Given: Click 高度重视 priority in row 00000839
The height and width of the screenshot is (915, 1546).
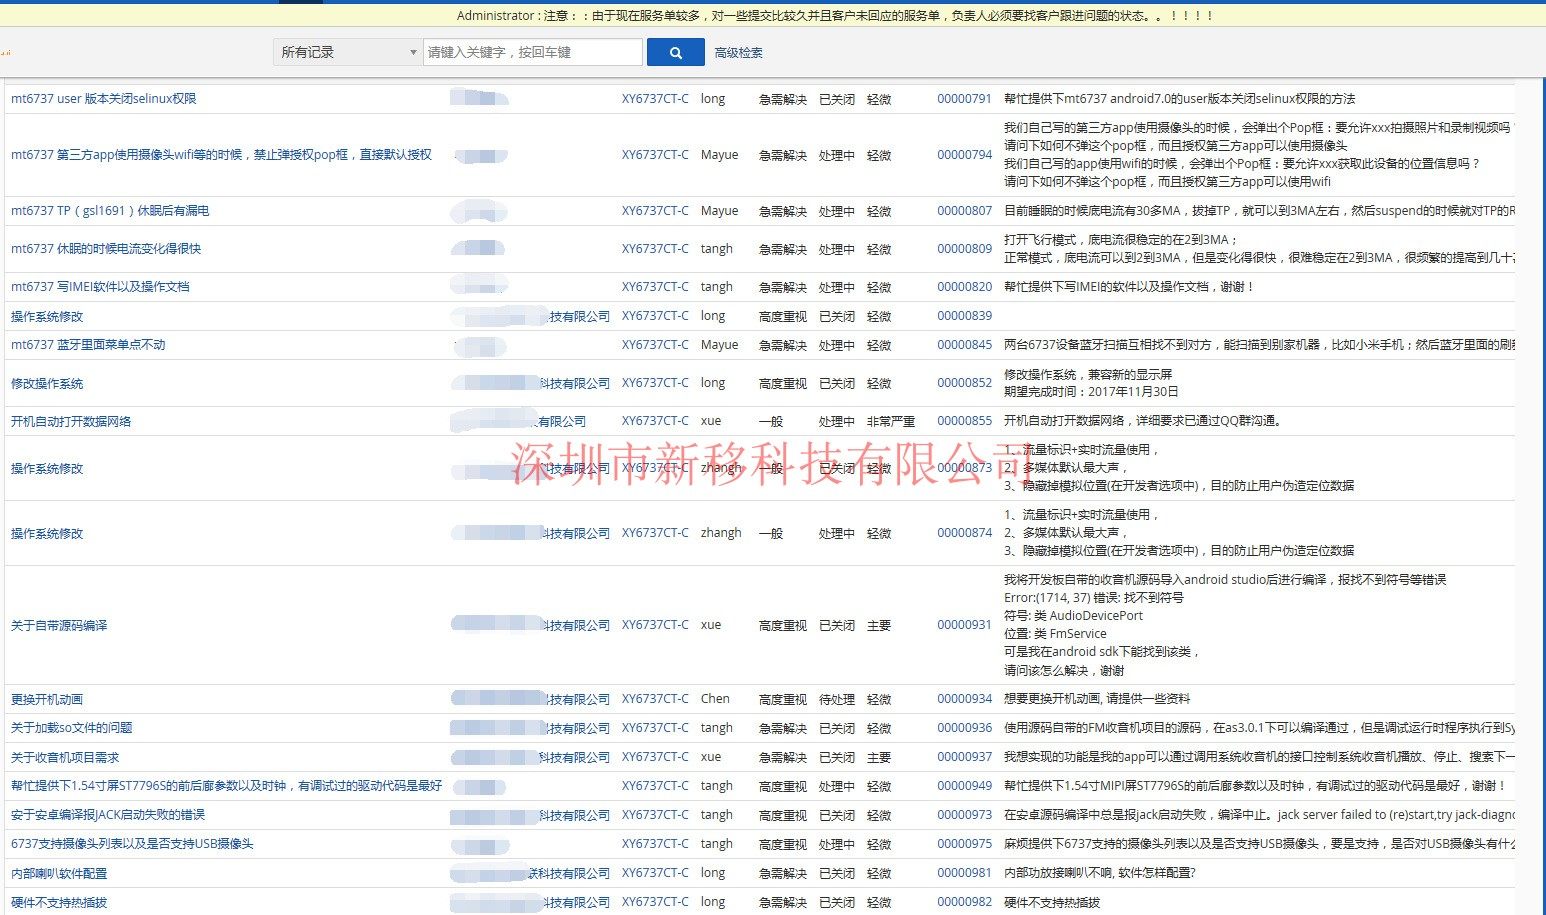Looking at the screenshot, I should pos(783,316).
